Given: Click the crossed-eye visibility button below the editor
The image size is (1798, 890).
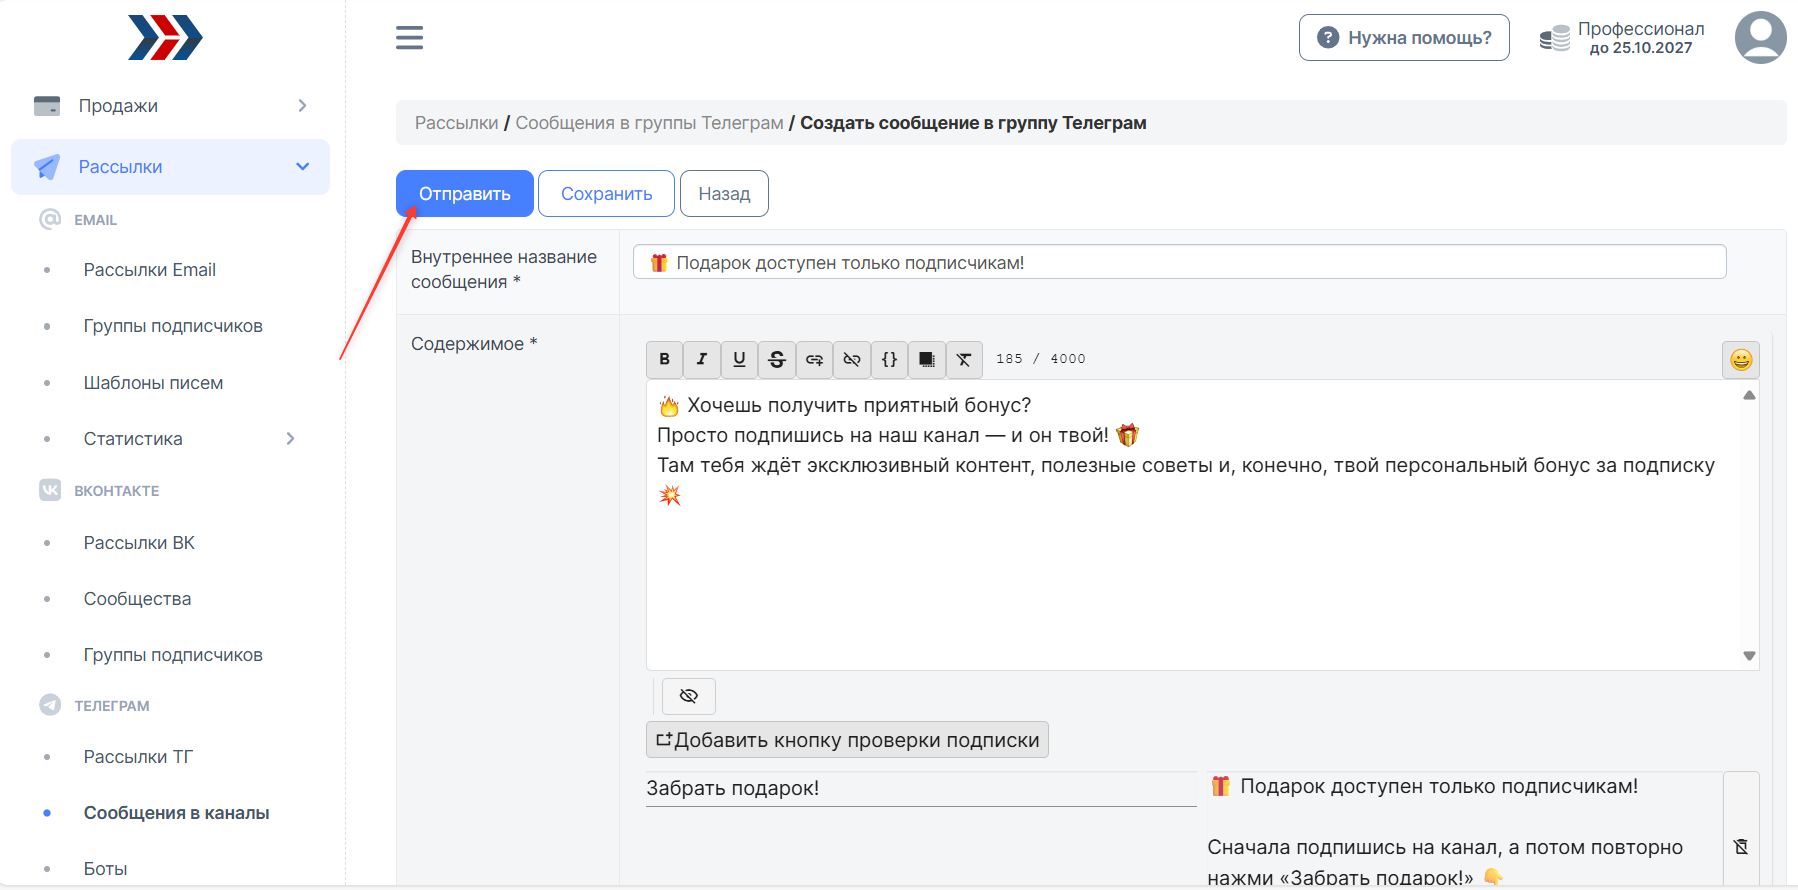Looking at the screenshot, I should coord(689,696).
